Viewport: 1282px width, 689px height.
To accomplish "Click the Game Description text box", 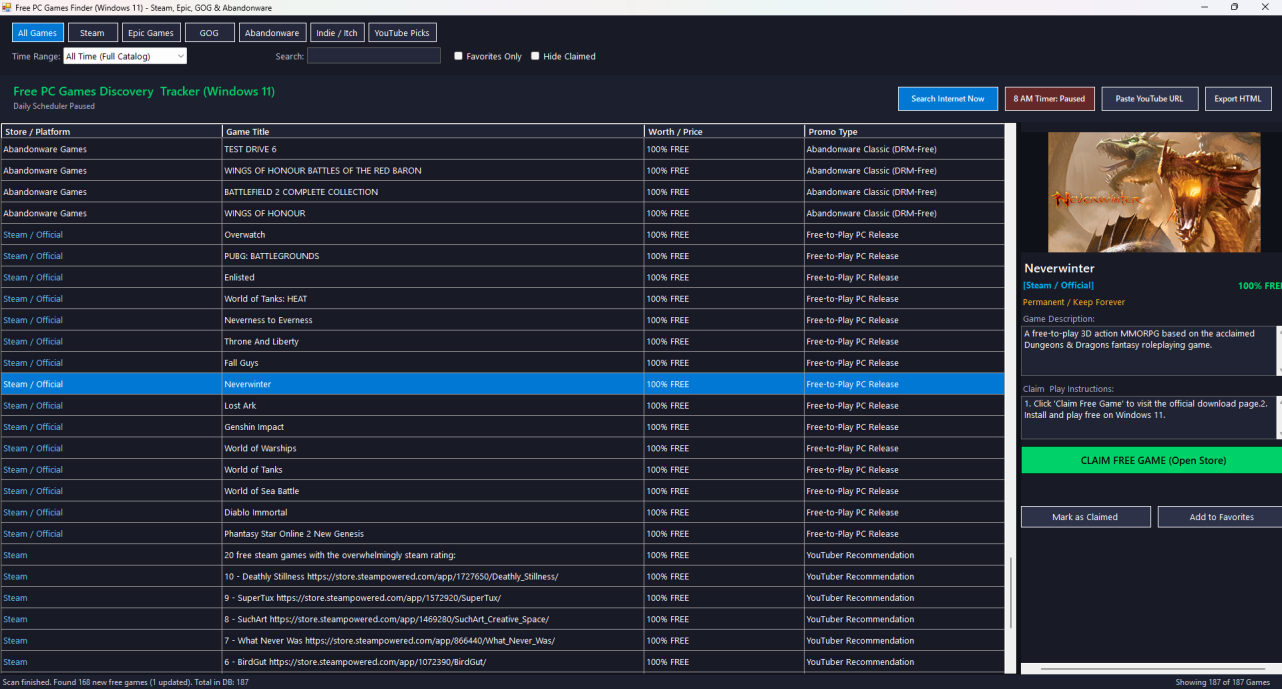I will 1149,351.
